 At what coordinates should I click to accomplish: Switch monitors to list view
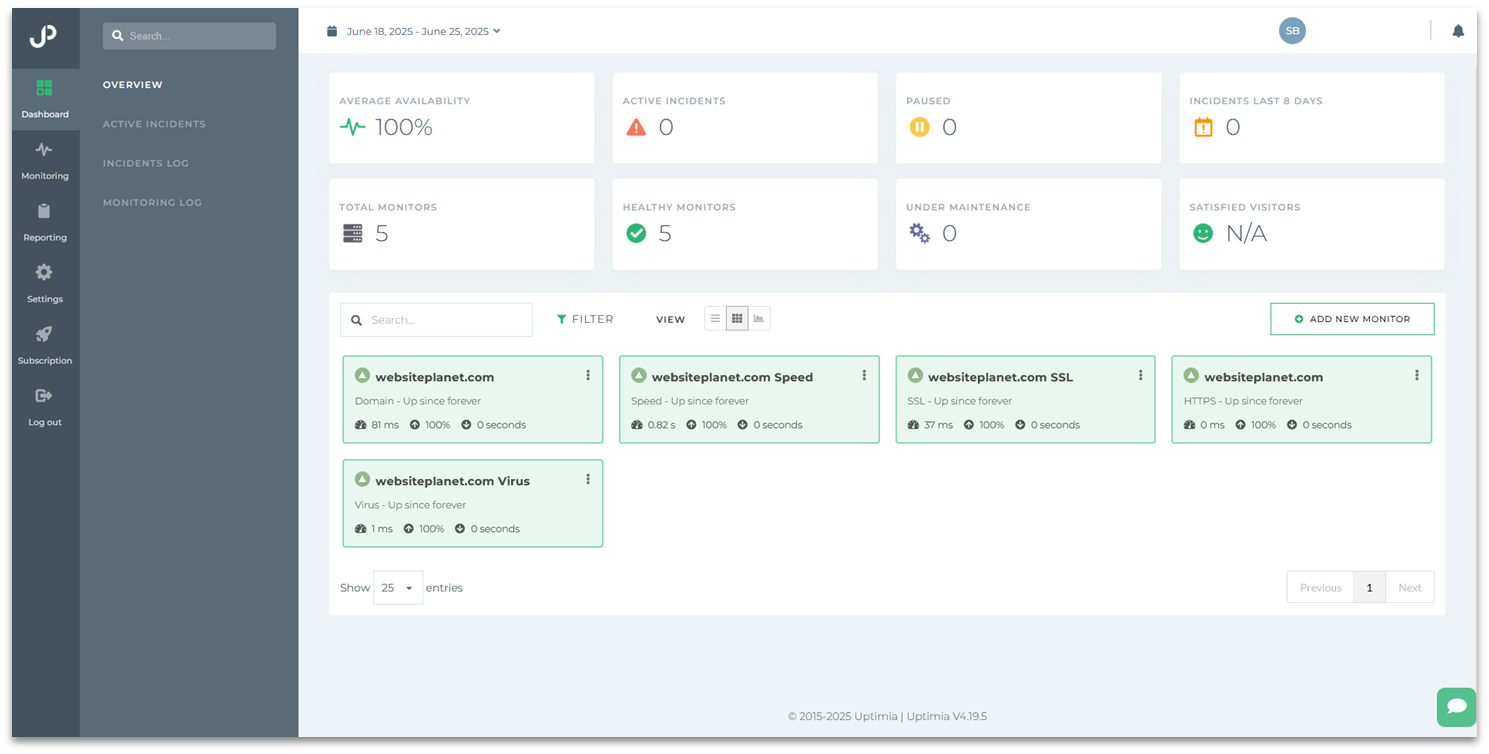715,318
